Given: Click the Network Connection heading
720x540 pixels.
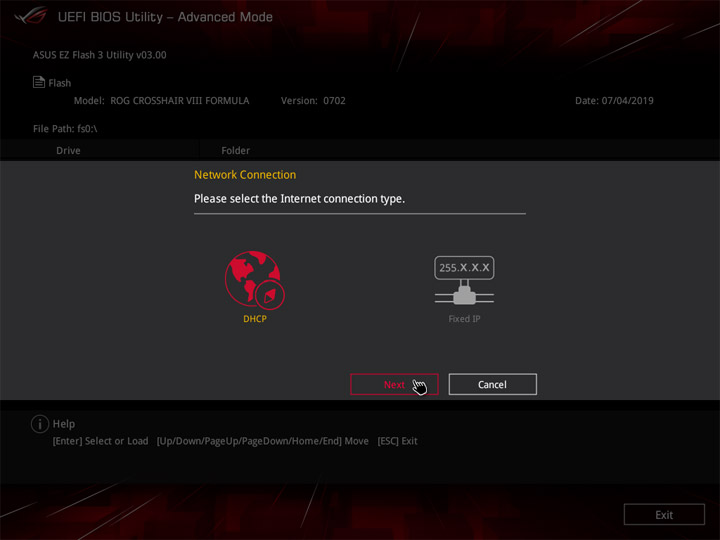Looking at the screenshot, I should [245, 175].
